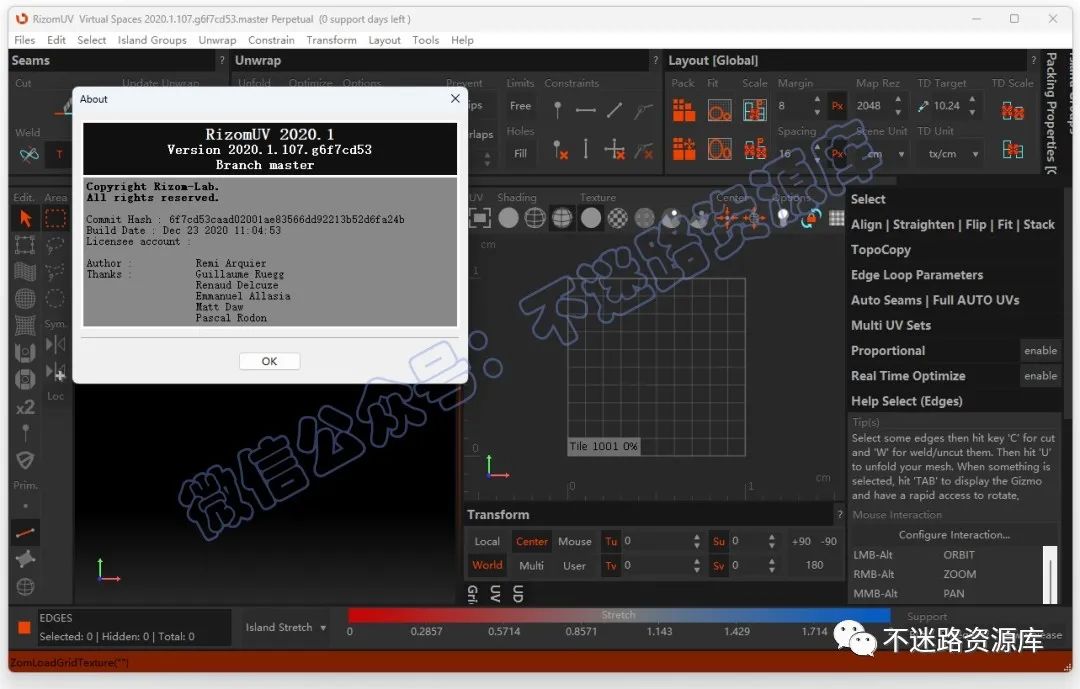
Task: Open the Unwrap menu
Action: click(x=217, y=40)
